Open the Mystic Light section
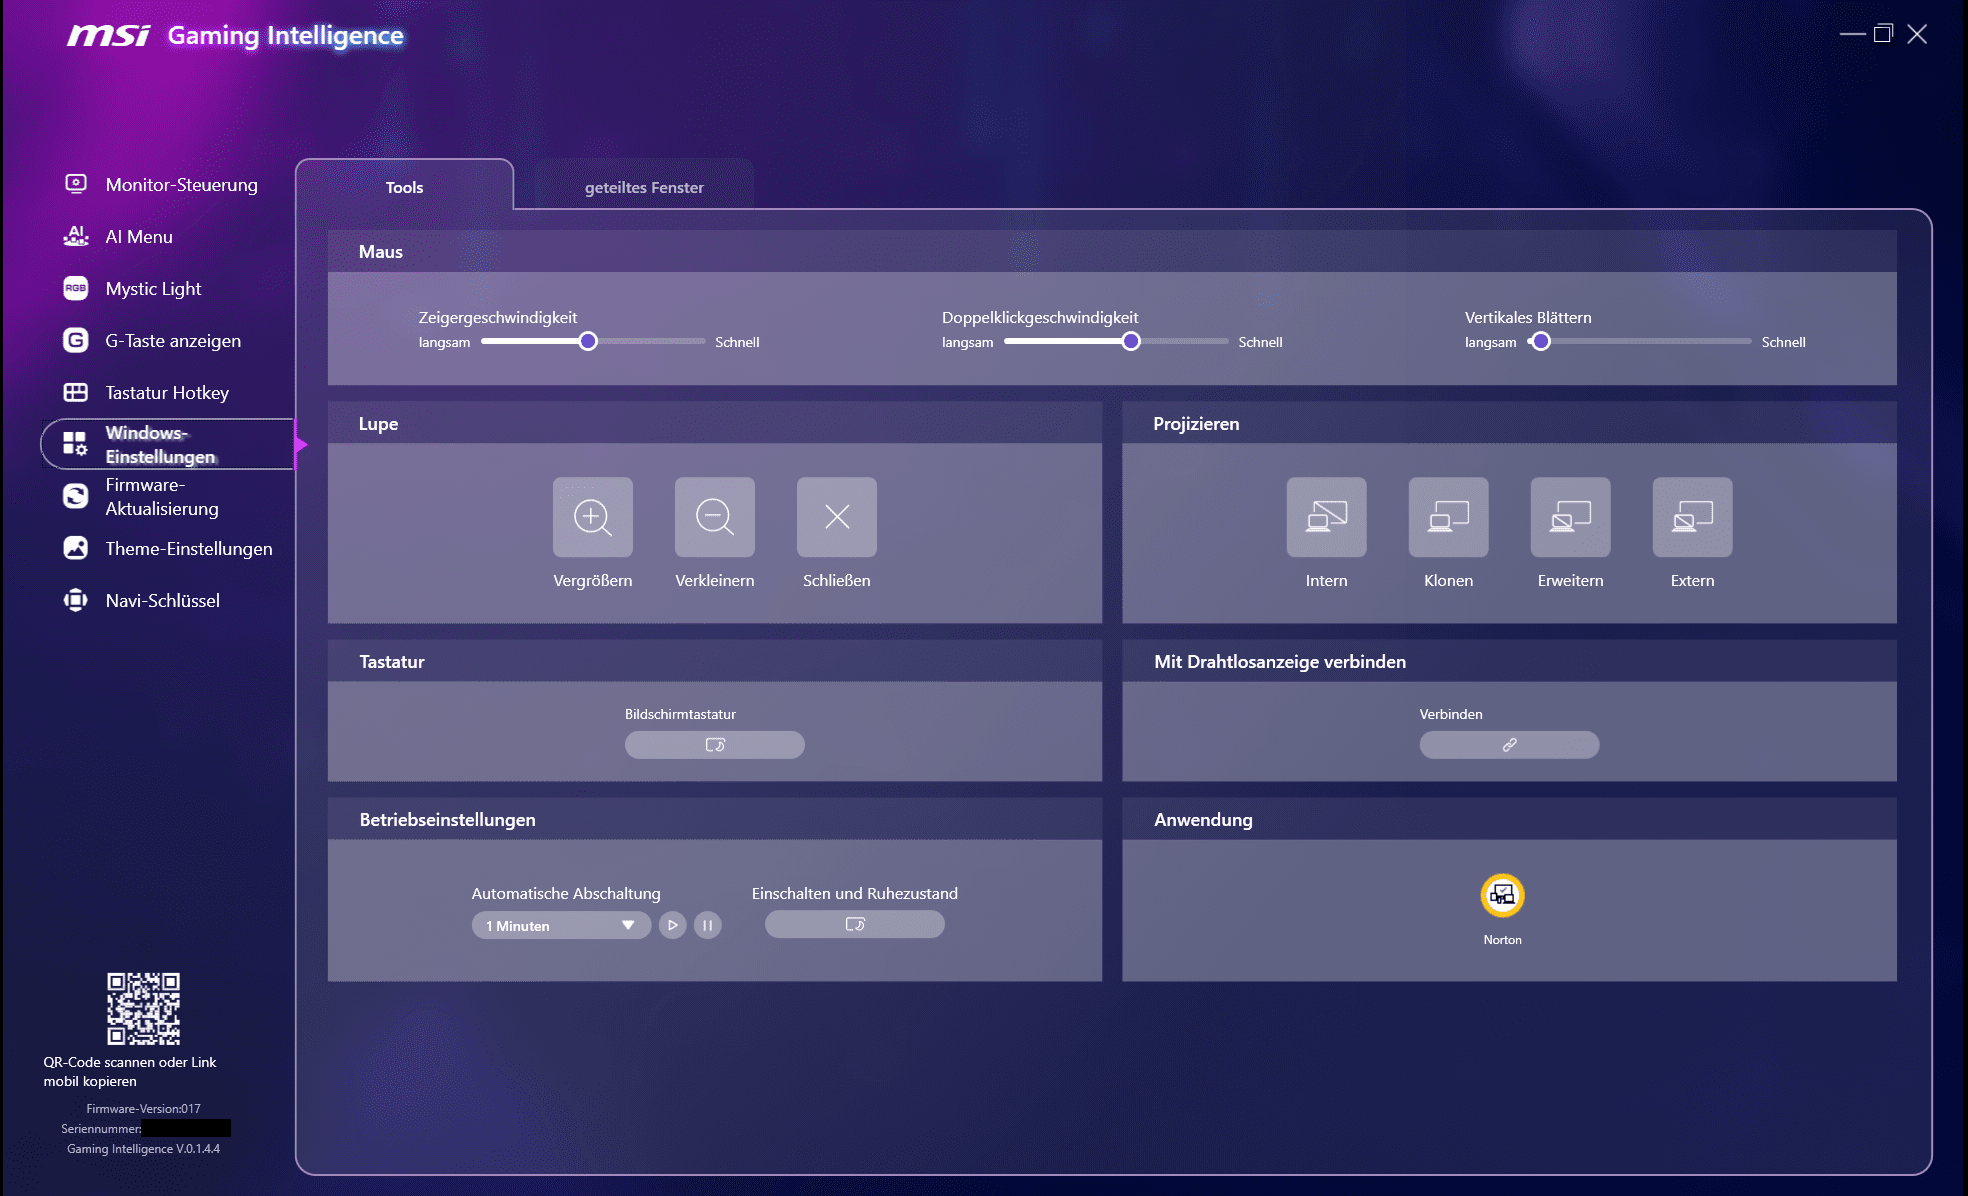 (x=153, y=288)
